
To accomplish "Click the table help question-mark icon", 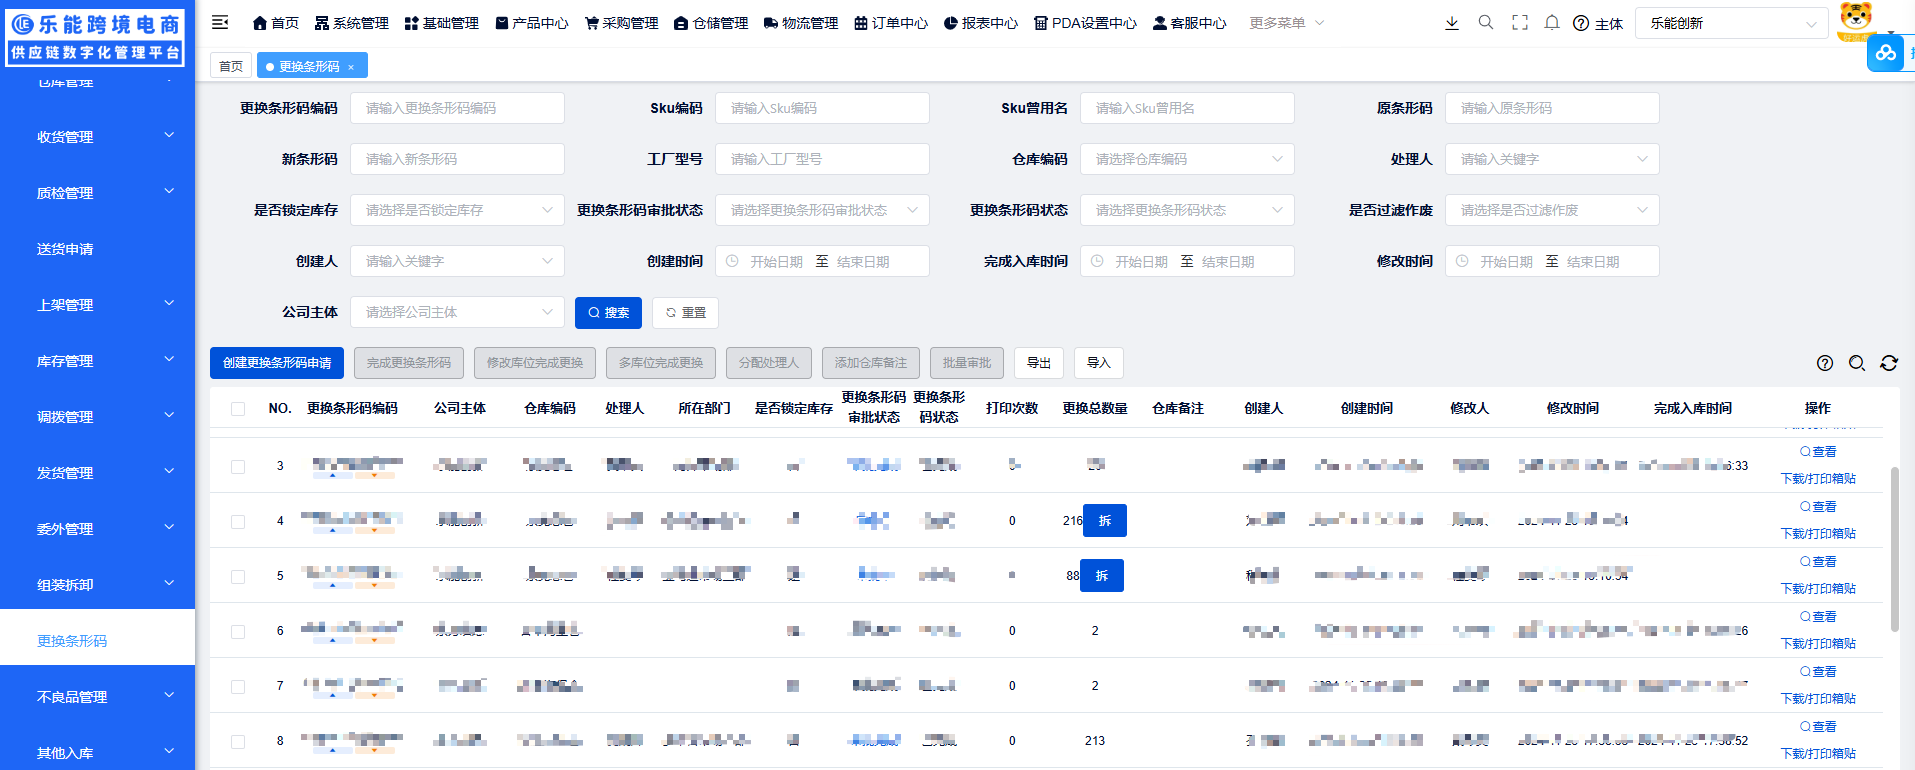I will coord(1825,363).
